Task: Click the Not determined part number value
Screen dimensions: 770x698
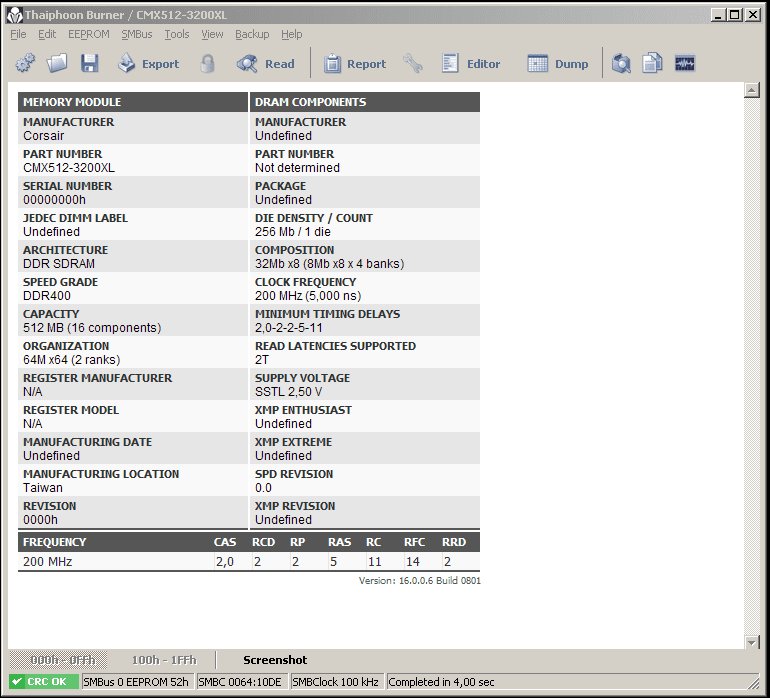Action: click(x=297, y=168)
